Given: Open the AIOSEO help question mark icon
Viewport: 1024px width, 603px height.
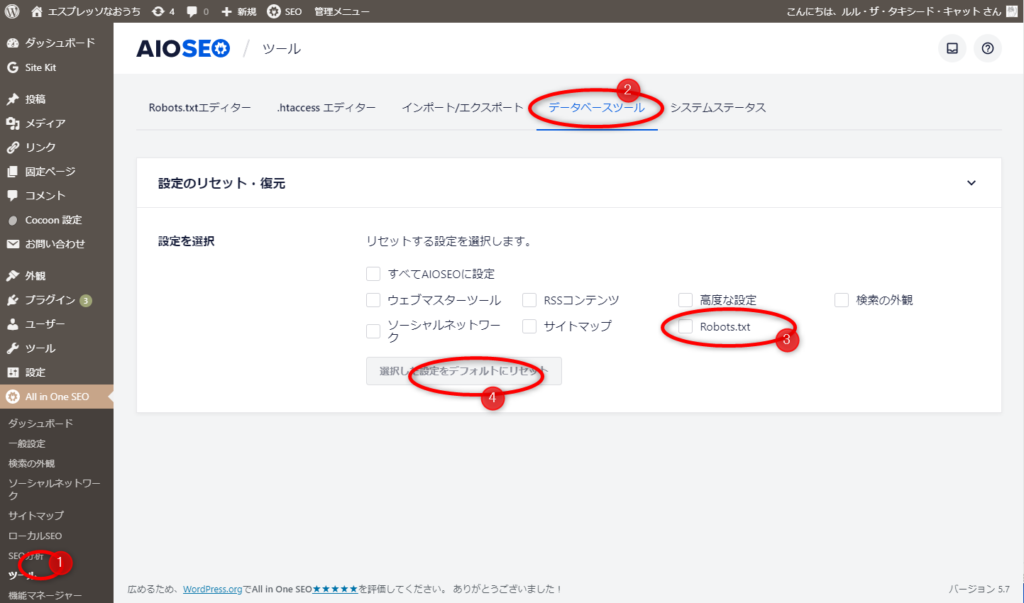Looking at the screenshot, I should tap(987, 48).
